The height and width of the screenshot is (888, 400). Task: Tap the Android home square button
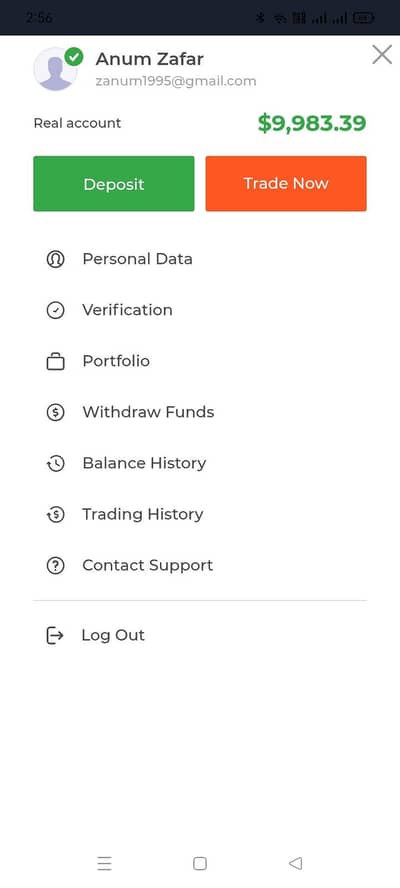[200, 863]
